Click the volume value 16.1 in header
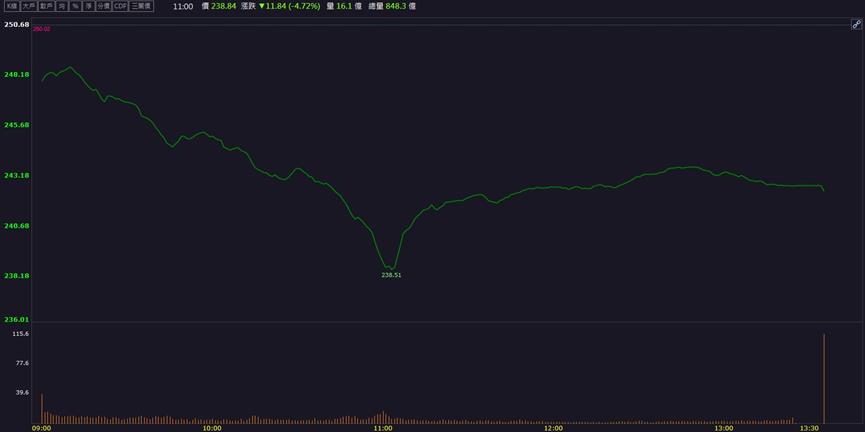This screenshot has height=432, width=865. click(344, 6)
